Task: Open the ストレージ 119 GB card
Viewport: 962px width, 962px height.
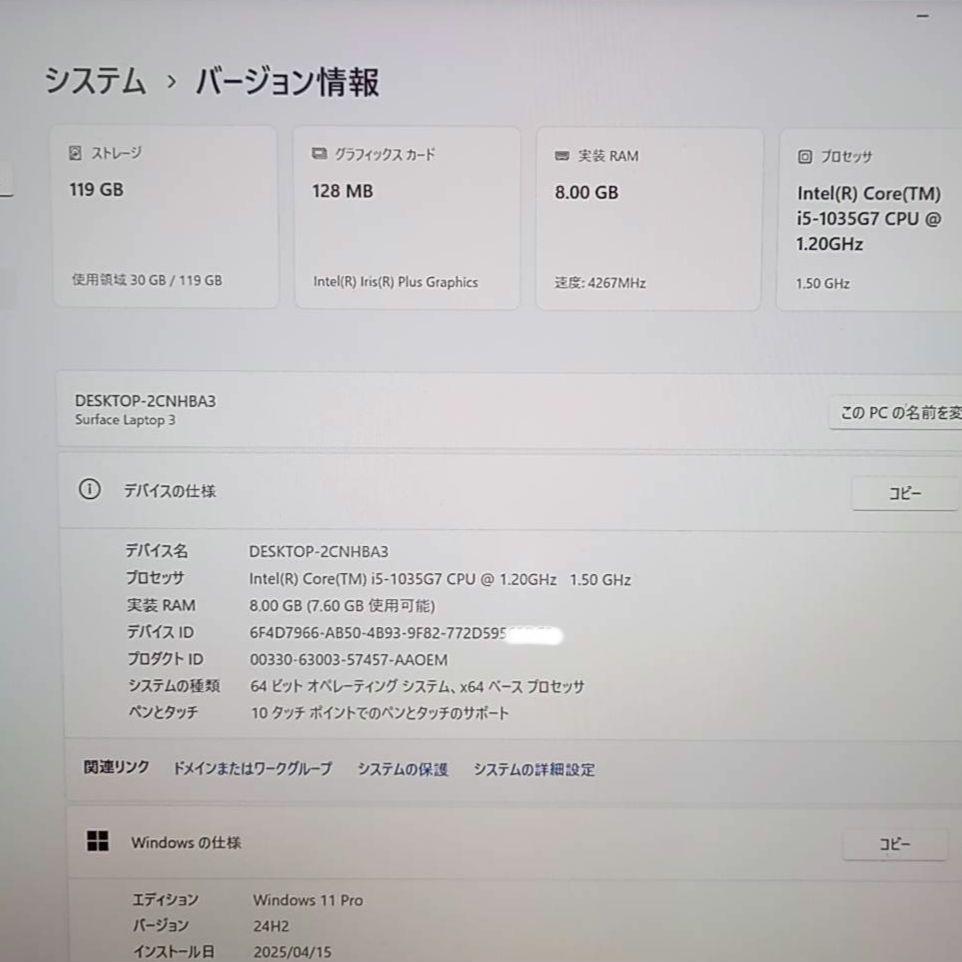Action: (165, 217)
